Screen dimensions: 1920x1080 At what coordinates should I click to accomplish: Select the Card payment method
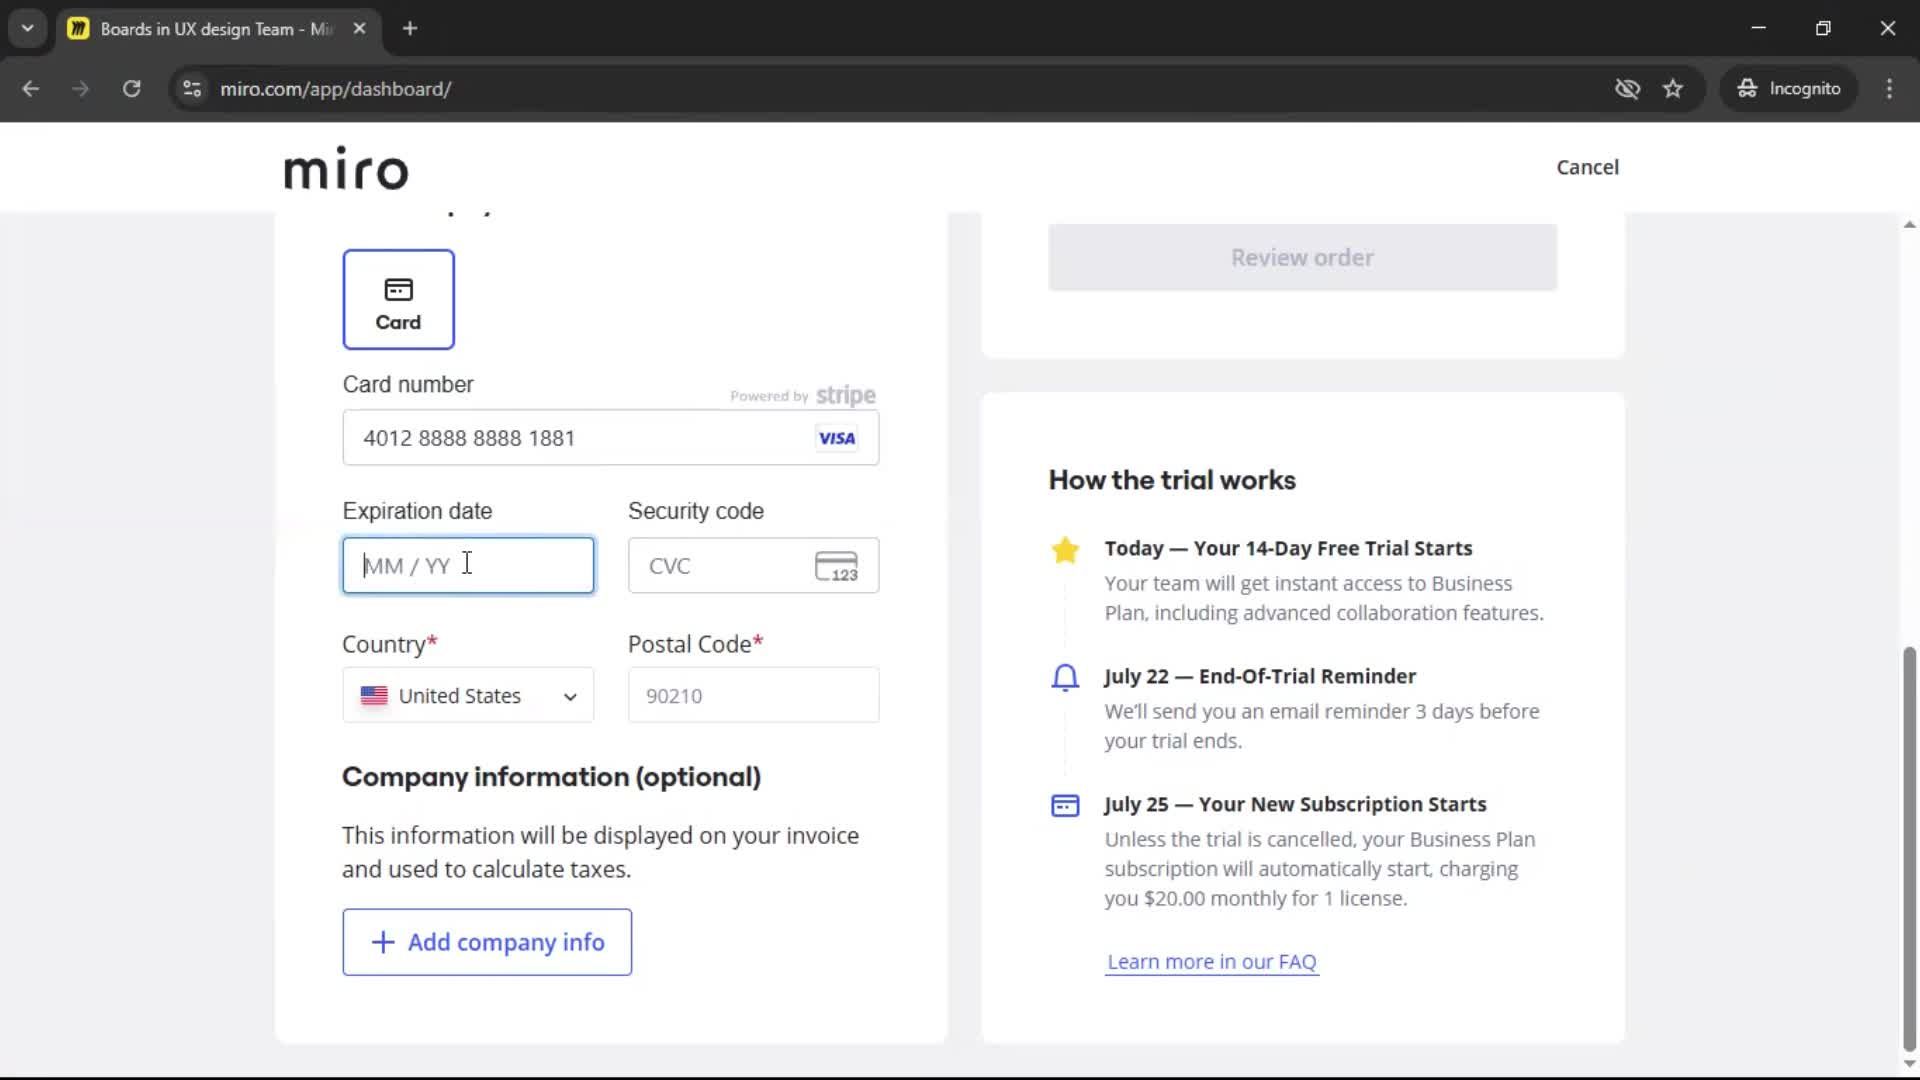[398, 299]
